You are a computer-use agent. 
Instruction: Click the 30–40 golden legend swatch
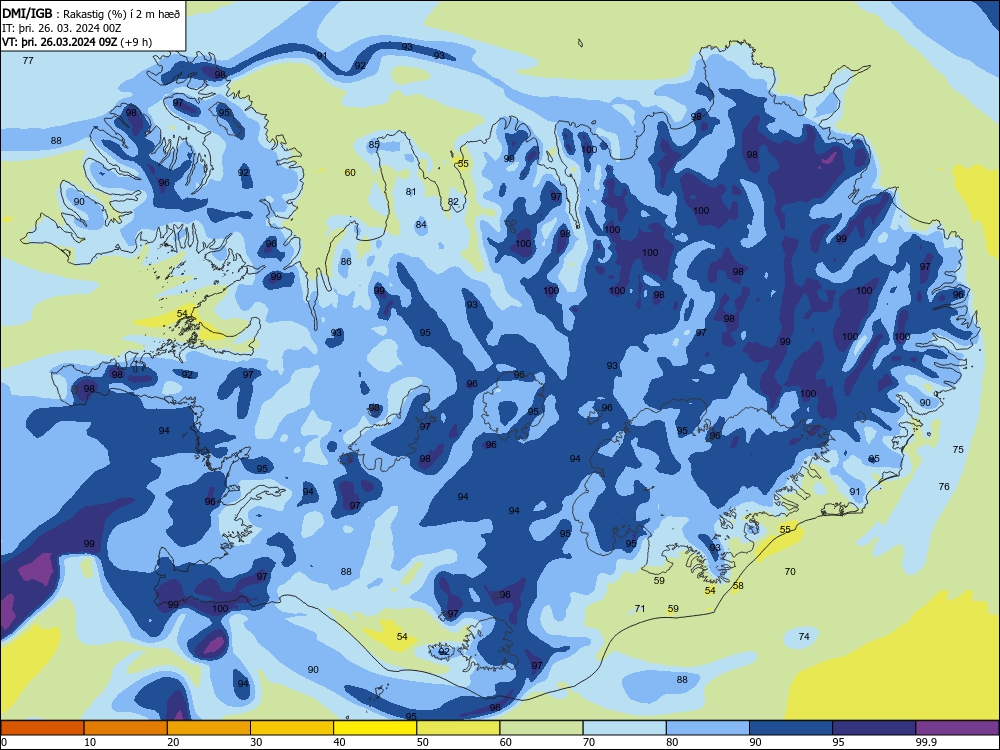click(x=292, y=728)
